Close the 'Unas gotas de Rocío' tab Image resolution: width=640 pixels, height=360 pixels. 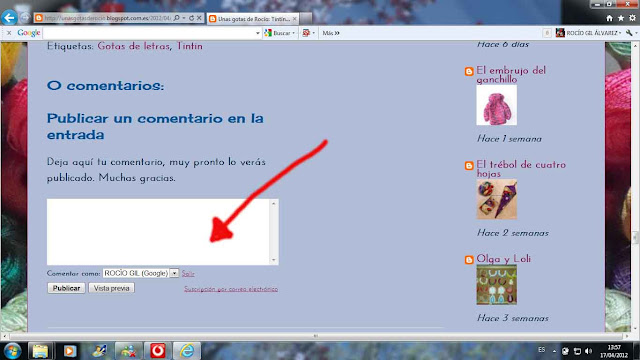294,19
